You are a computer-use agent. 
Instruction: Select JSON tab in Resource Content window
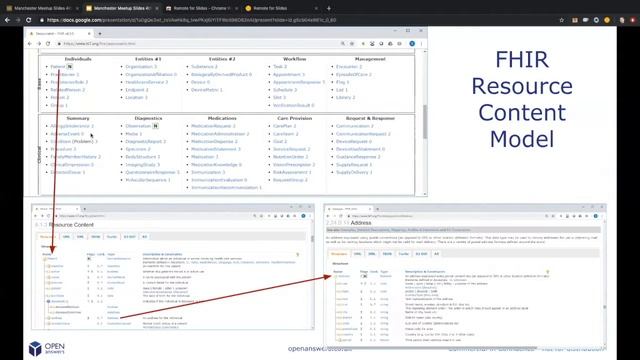point(96,237)
